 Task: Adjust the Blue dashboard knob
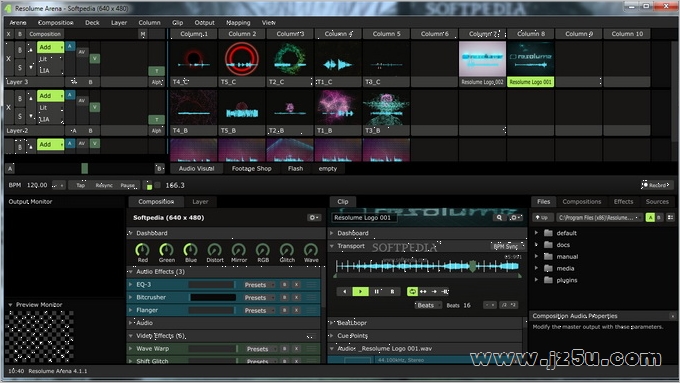190,250
